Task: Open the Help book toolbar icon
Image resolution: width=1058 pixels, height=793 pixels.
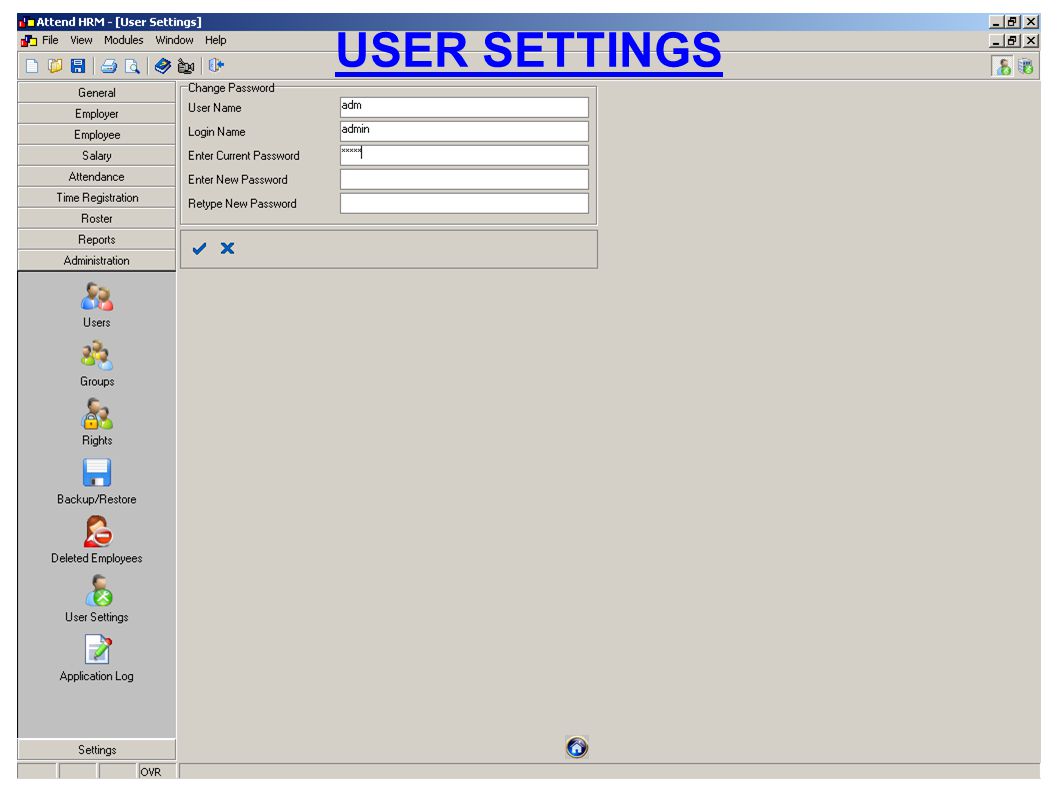Action: pyautogui.click(x=163, y=66)
